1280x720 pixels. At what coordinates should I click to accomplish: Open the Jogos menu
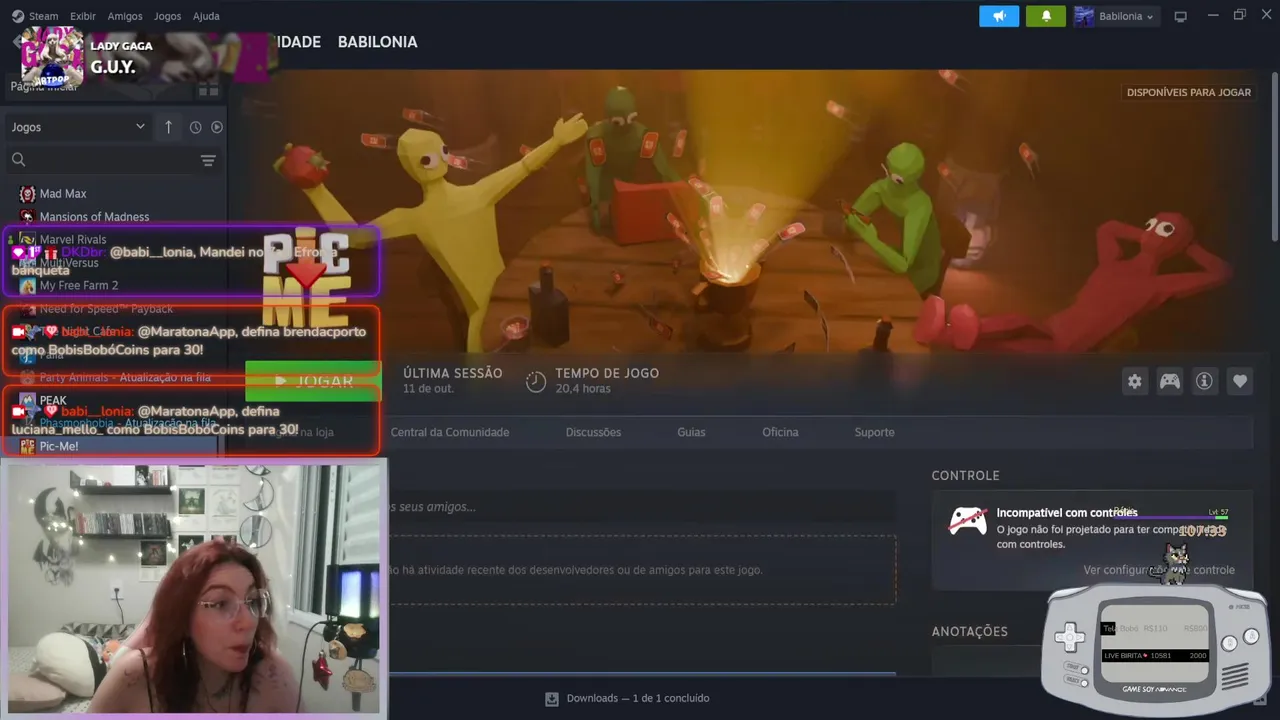(167, 16)
